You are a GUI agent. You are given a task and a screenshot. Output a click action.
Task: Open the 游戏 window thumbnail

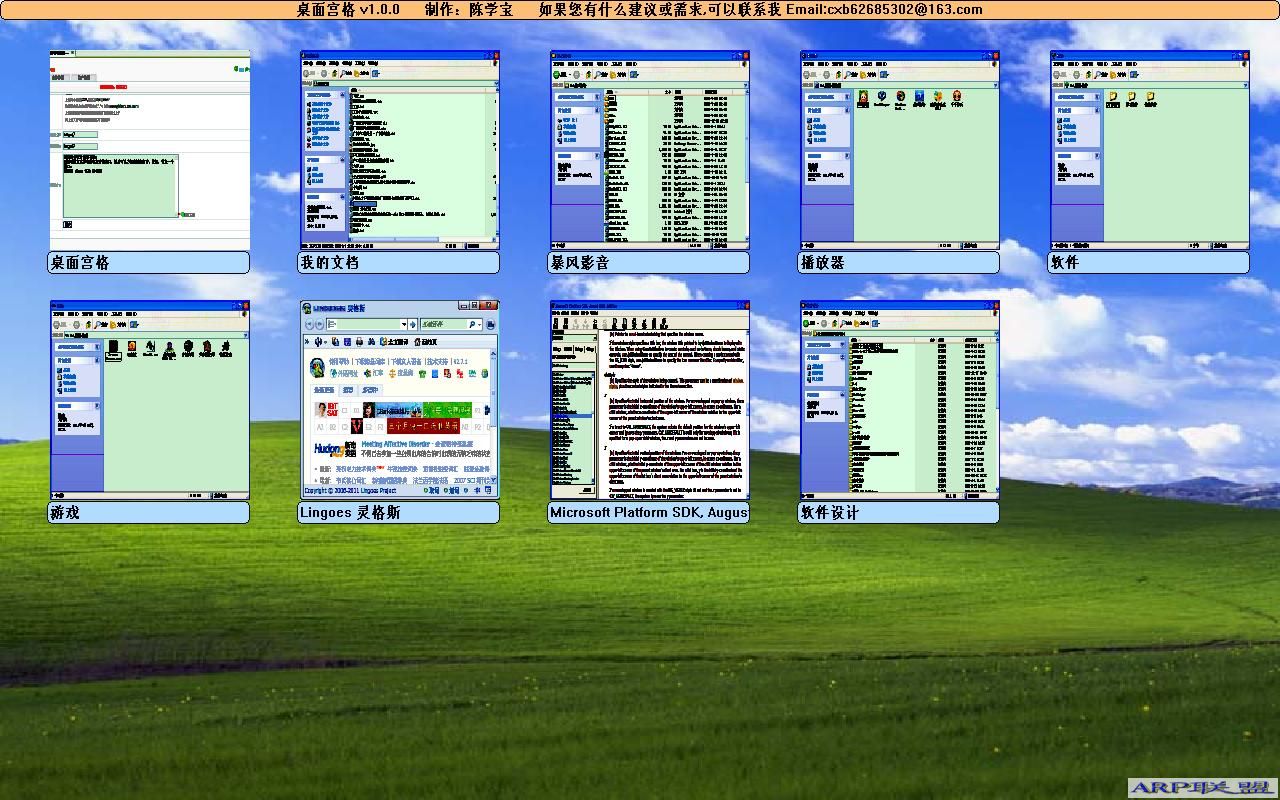coord(150,400)
